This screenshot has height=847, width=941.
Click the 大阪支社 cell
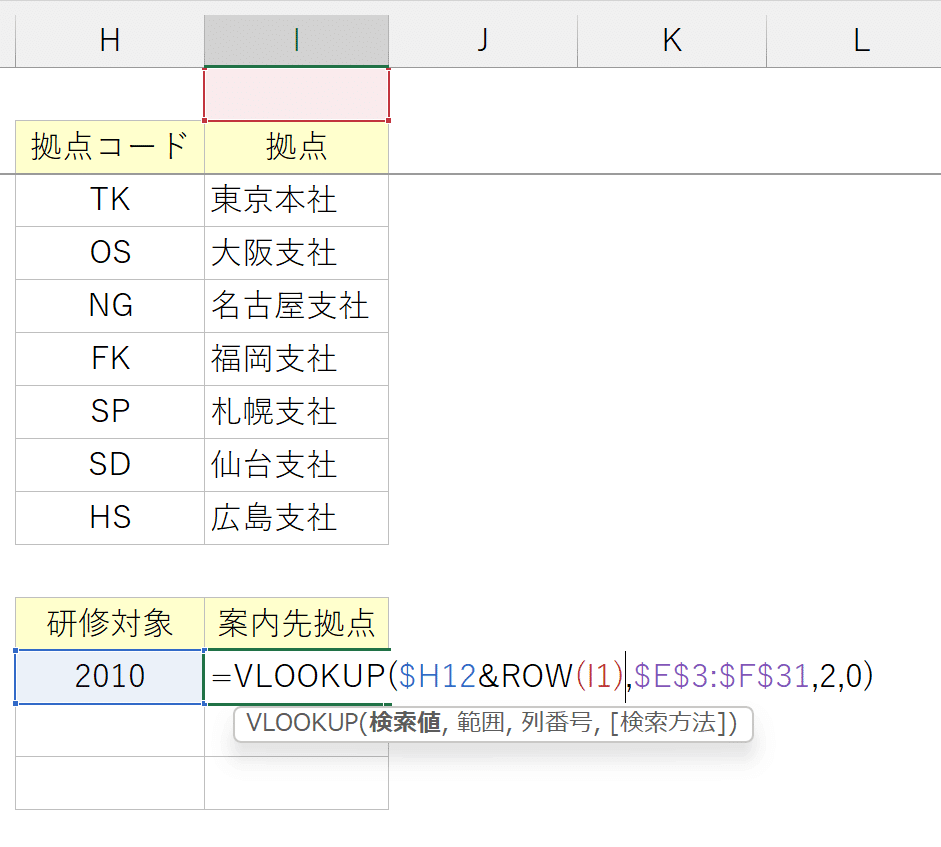(295, 252)
